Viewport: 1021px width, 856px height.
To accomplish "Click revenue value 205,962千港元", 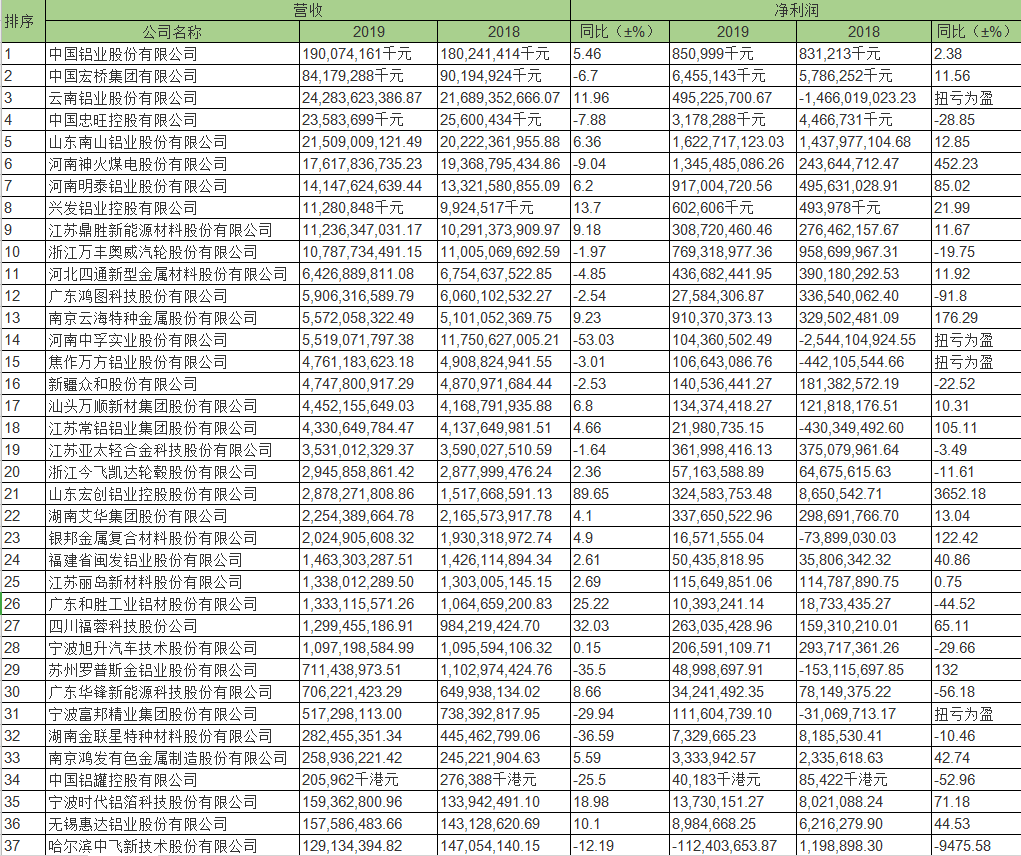I will pos(369,780).
